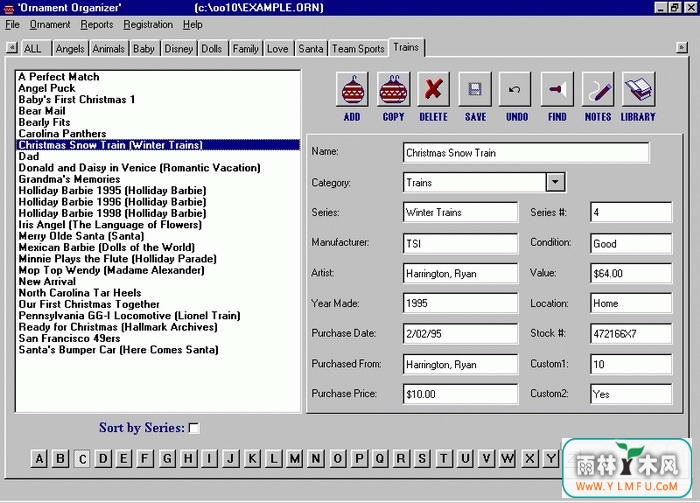Click the Purchase Price field showing $10.00
Viewport: 700px width, 503px height.
click(460, 394)
